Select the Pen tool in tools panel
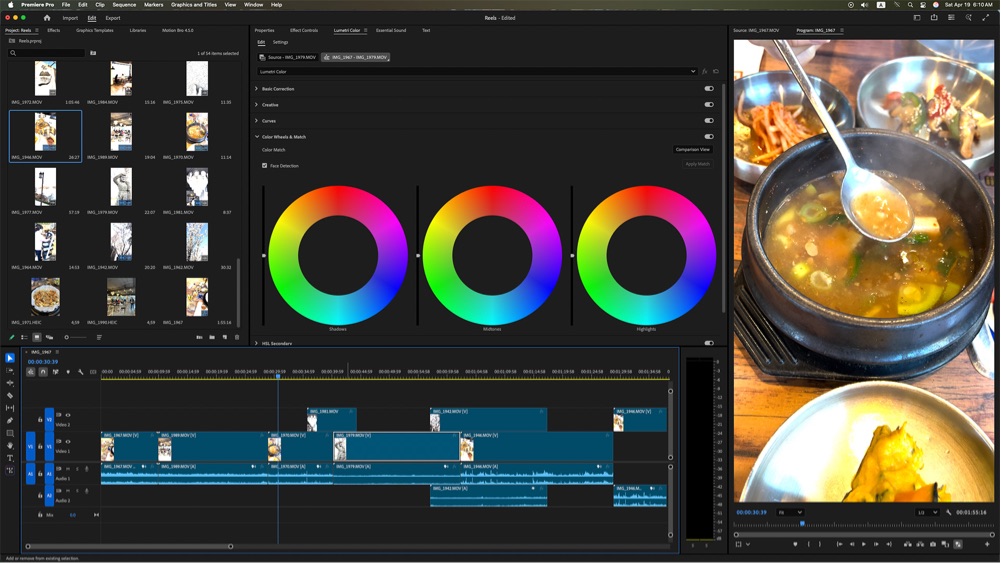The height and width of the screenshot is (563, 1001). pos(10,420)
